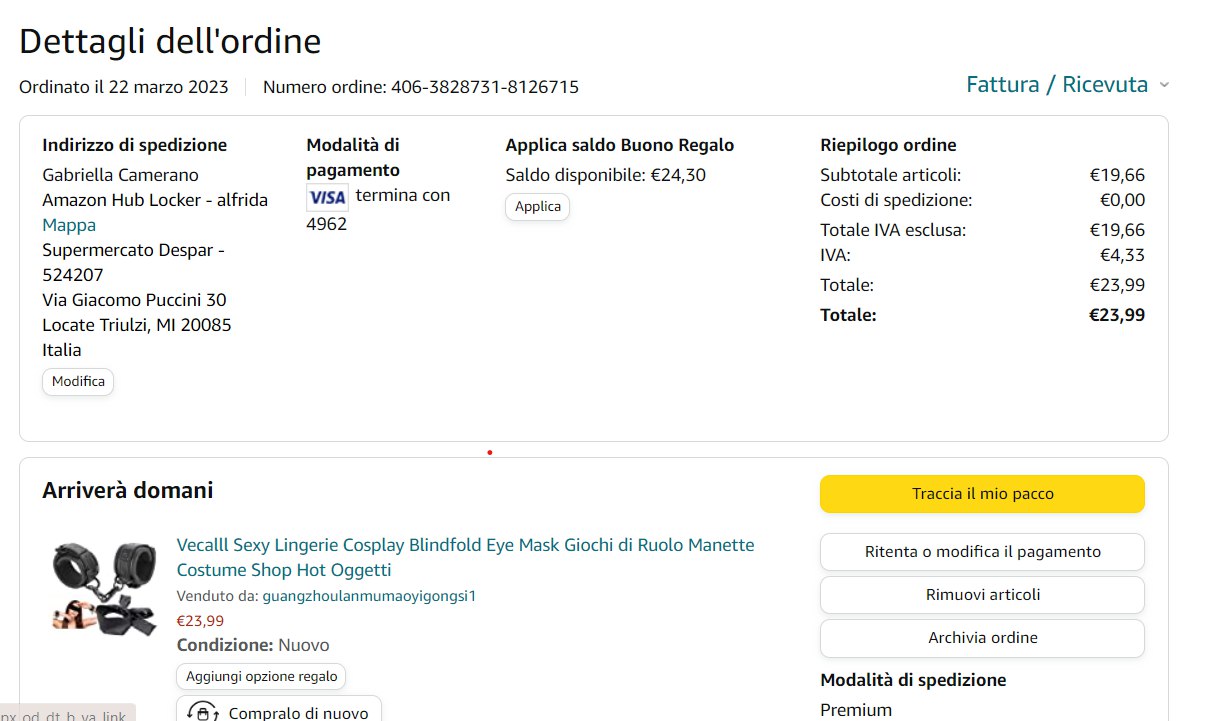The height and width of the screenshot is (721, 1227).
Task: Click the Saldo disponibile €24,30 text
Action: [605, 175]
